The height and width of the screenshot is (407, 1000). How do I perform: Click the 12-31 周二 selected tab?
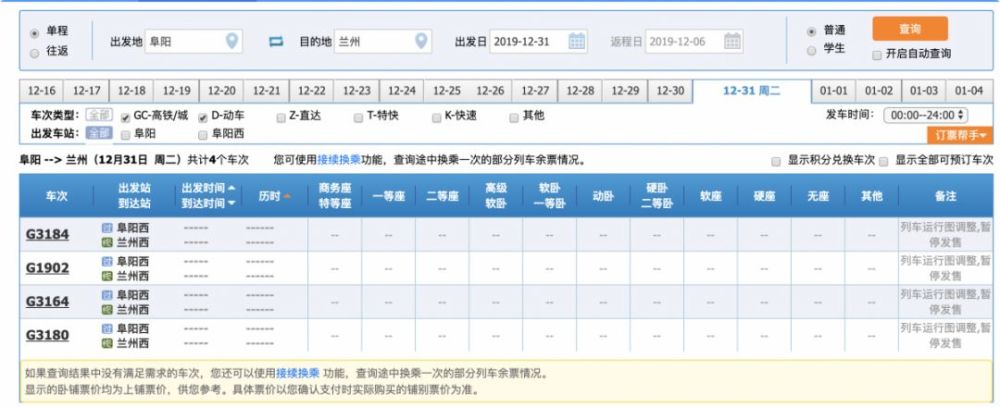click(751, 91)
